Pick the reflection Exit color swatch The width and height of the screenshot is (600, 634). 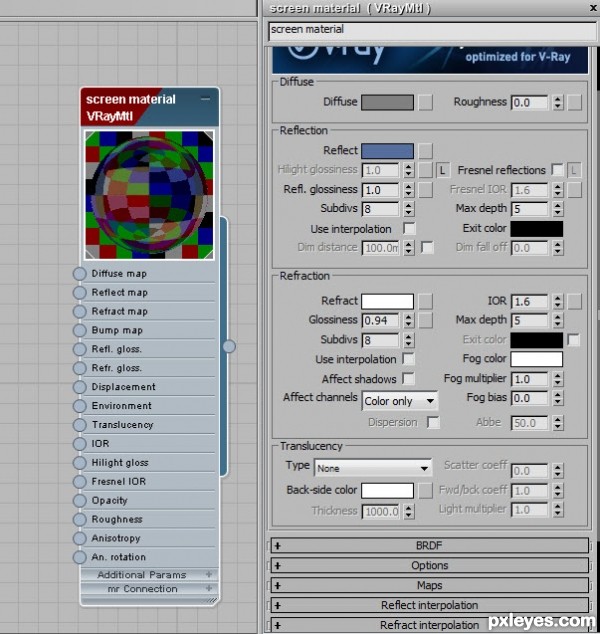point(537,229)
